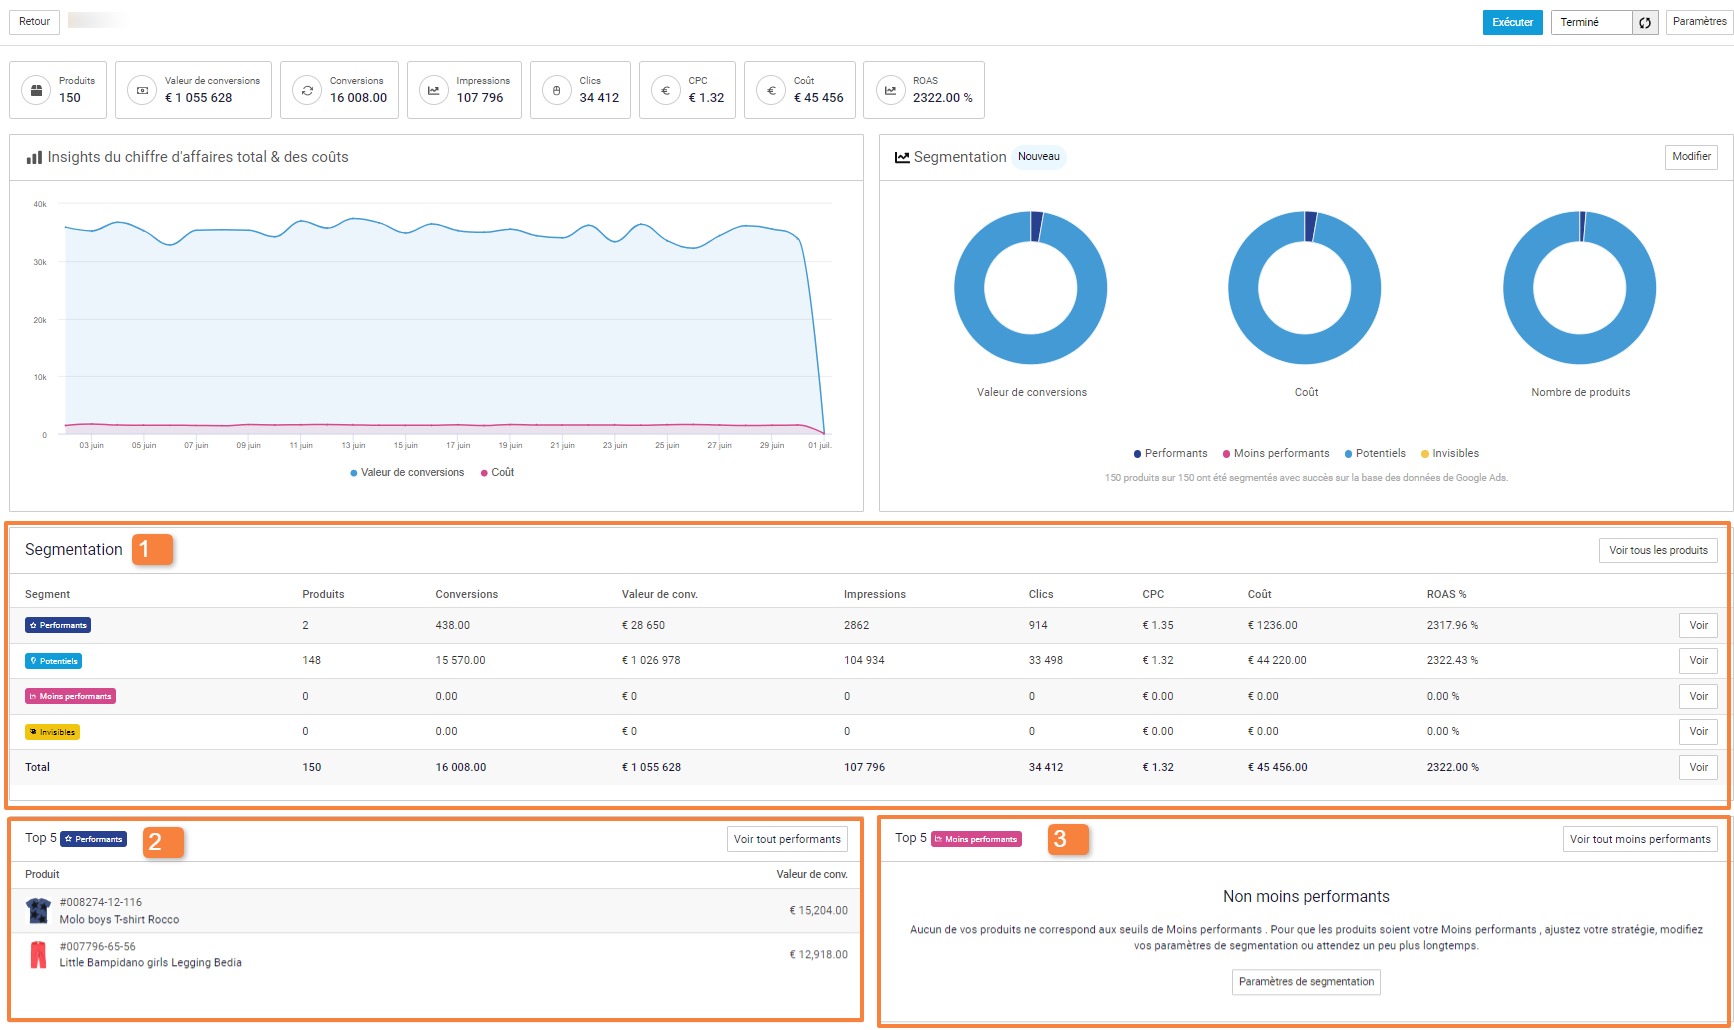Image resolution: width=1734 pixels, height=1030 pixels.
Task: Click the Valeur de conversions money icon
Action: coord(142,90)
